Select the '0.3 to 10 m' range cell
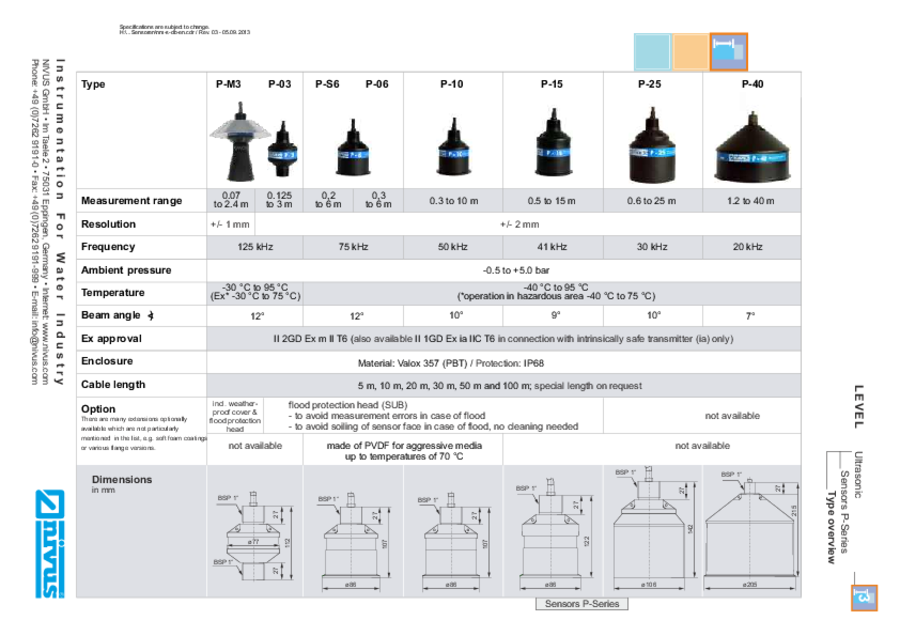 pos(453,201)
